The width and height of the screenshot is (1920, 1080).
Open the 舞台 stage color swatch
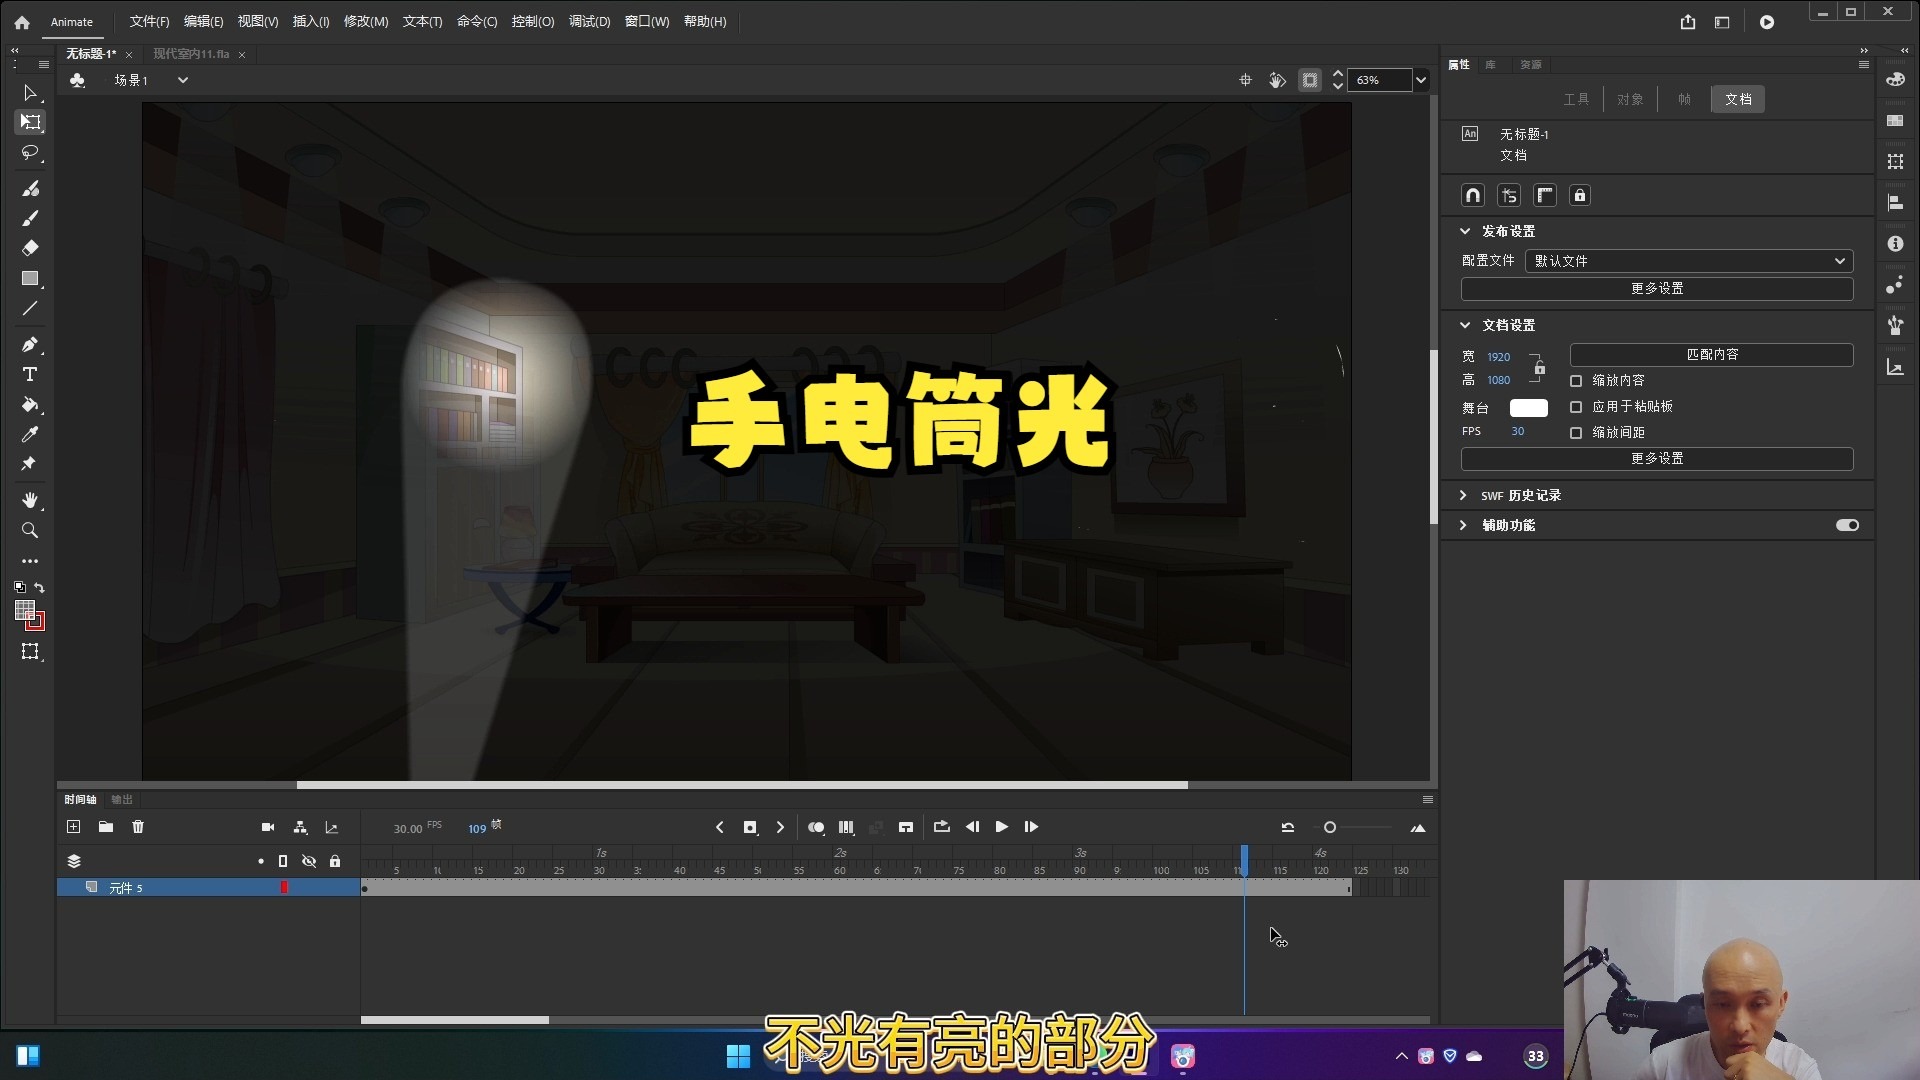[1528, 408]
